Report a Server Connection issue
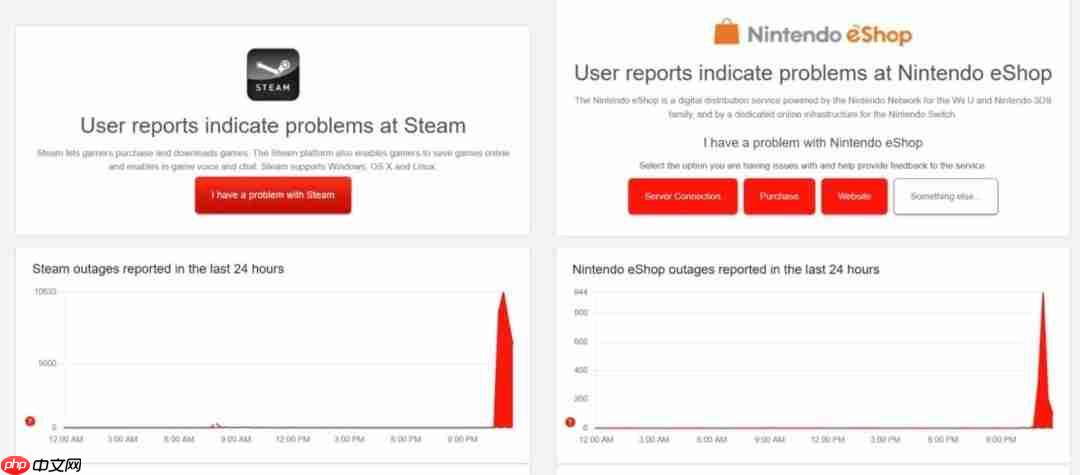The height and width of the screenshot is (475, 1080). click(x=682, y=197)
